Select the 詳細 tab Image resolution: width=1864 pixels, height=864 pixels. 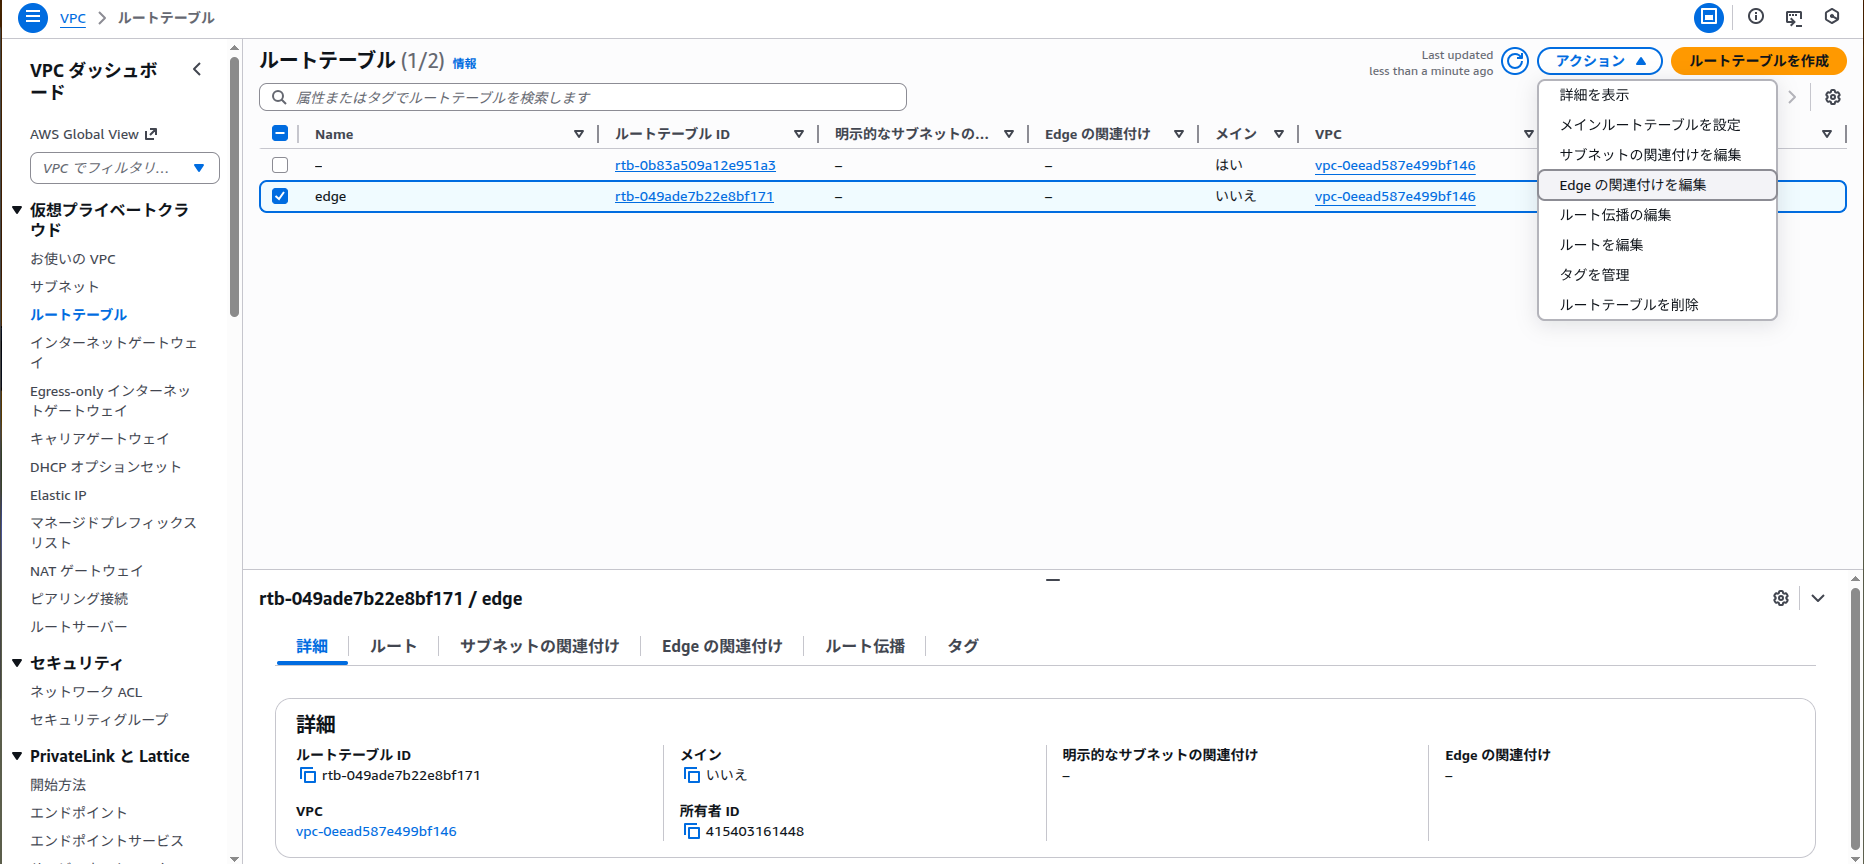click(x=312, y=646)
